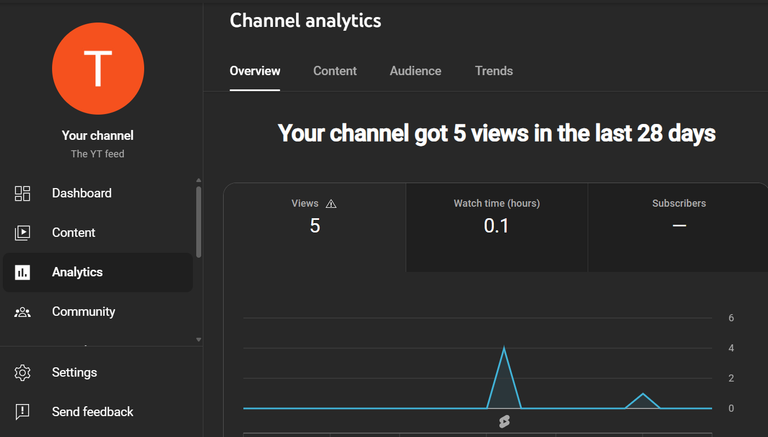
Task: Click the Send feedback speech bubble icon
Action: [x=22, y=412]
